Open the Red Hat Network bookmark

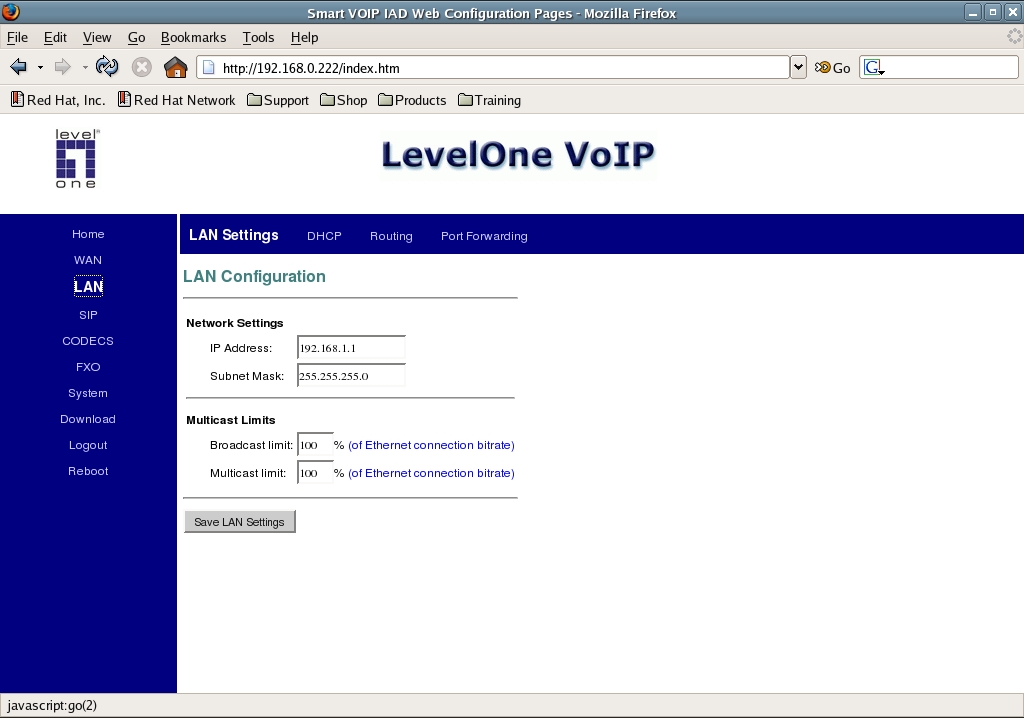(x=176, y=100)
